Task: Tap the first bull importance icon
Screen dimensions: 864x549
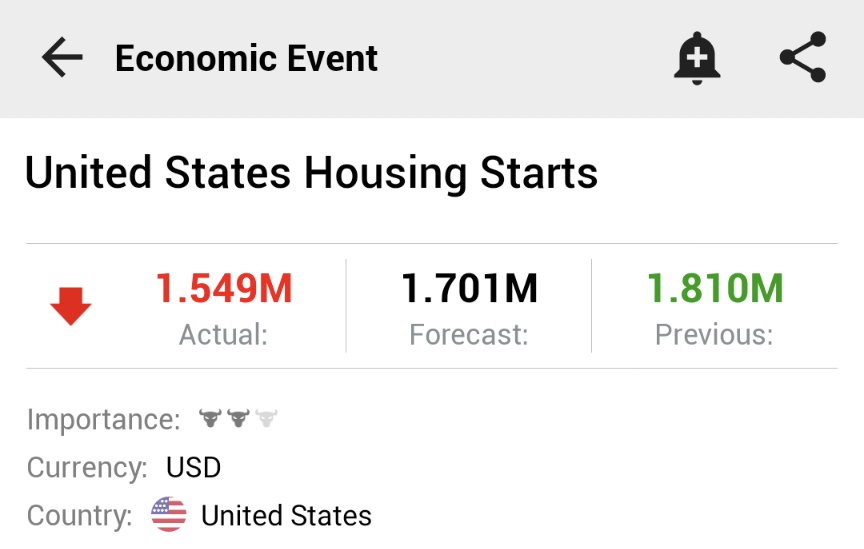Action: click(210, 419)
